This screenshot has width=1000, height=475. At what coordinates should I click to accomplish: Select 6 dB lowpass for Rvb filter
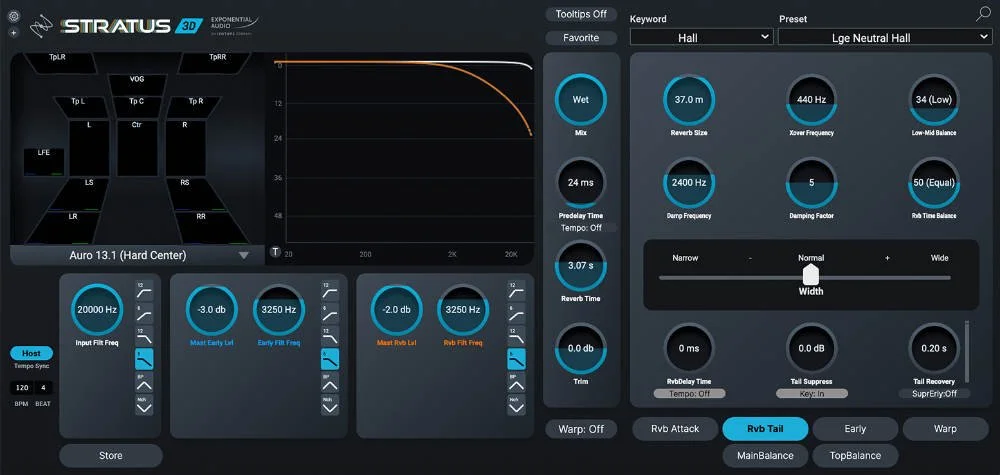point(517,359)
